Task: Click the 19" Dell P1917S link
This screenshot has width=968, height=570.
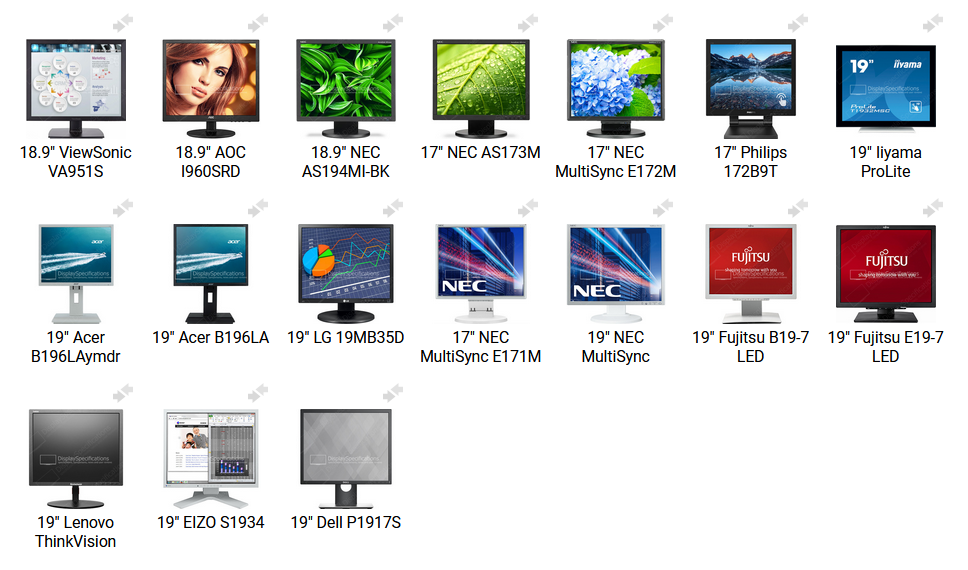Action: [x=346, y=522]
